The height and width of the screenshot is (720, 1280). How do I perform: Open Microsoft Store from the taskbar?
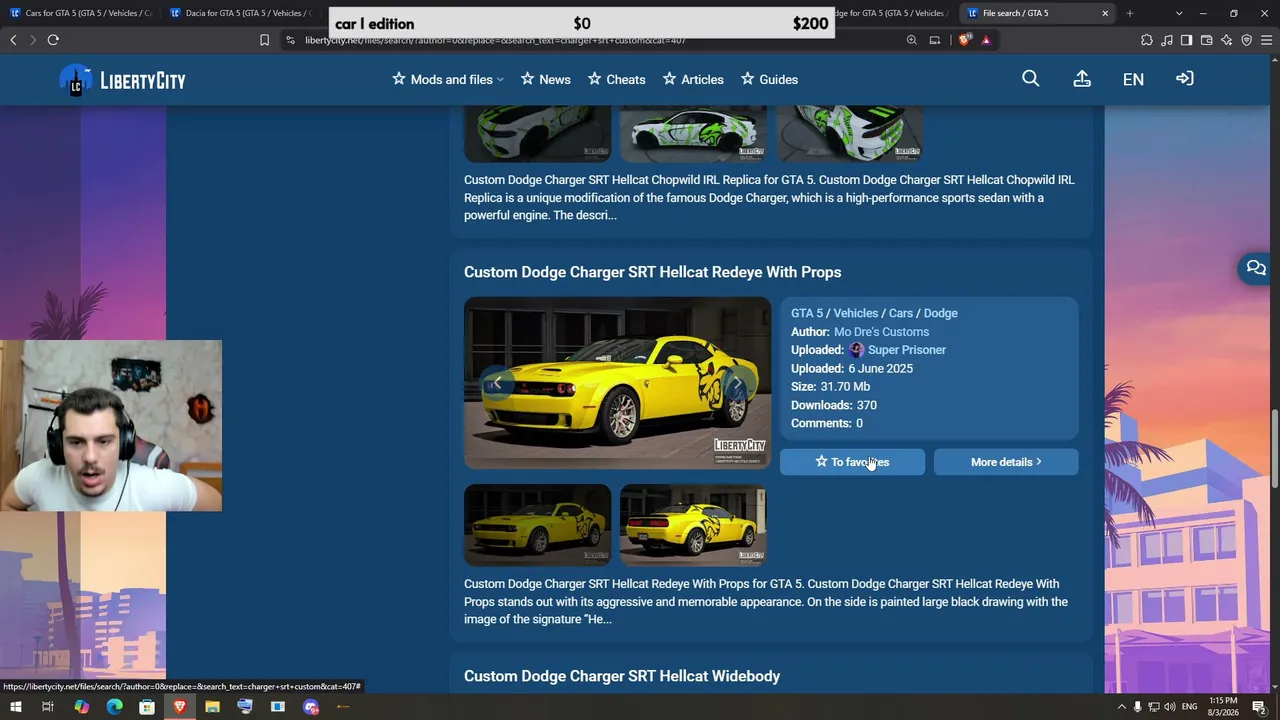coord(147,707)
